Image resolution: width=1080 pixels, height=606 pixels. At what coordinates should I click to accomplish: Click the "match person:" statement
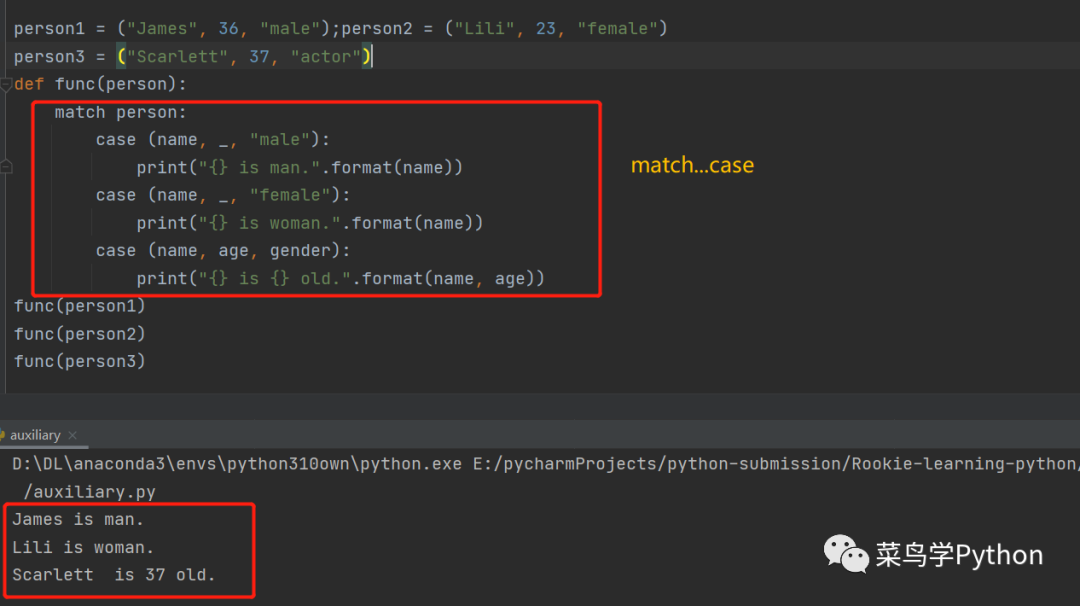click(x=121, y=112)
